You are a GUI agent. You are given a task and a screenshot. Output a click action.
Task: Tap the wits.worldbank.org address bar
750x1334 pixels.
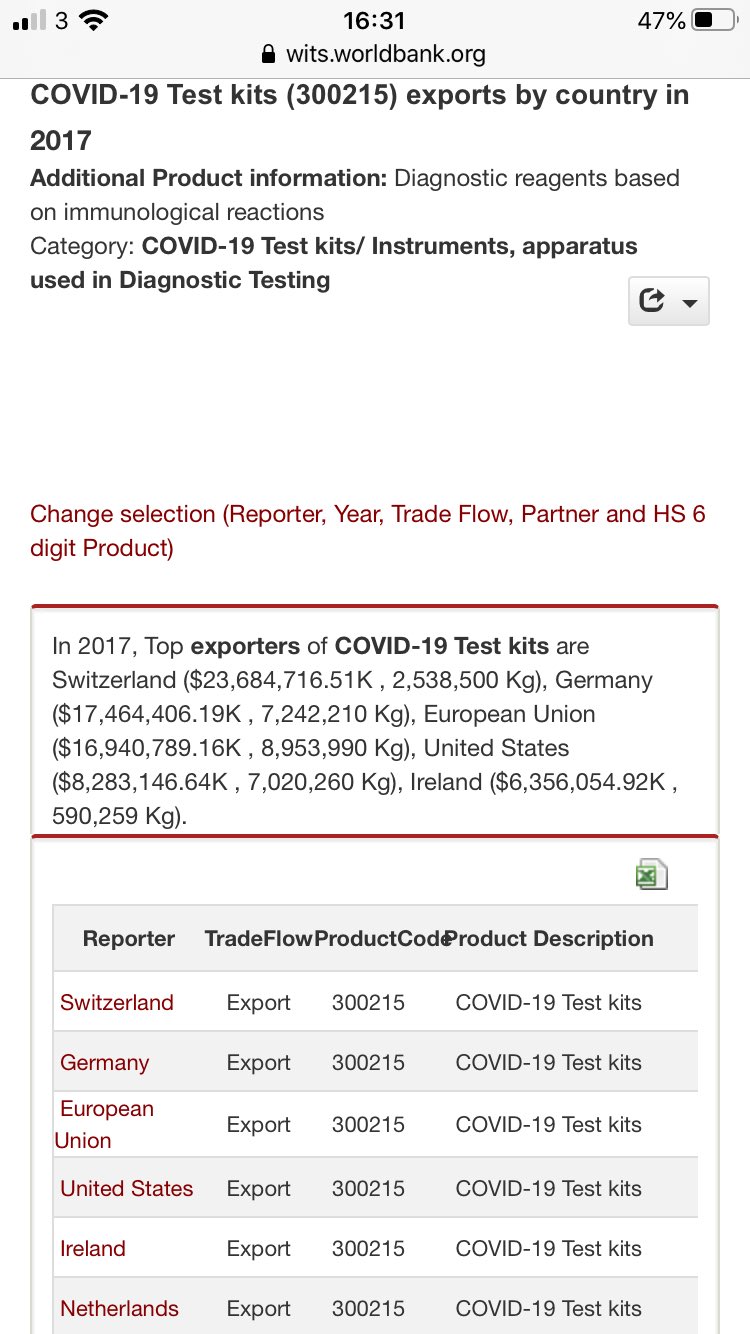point(385,54)
